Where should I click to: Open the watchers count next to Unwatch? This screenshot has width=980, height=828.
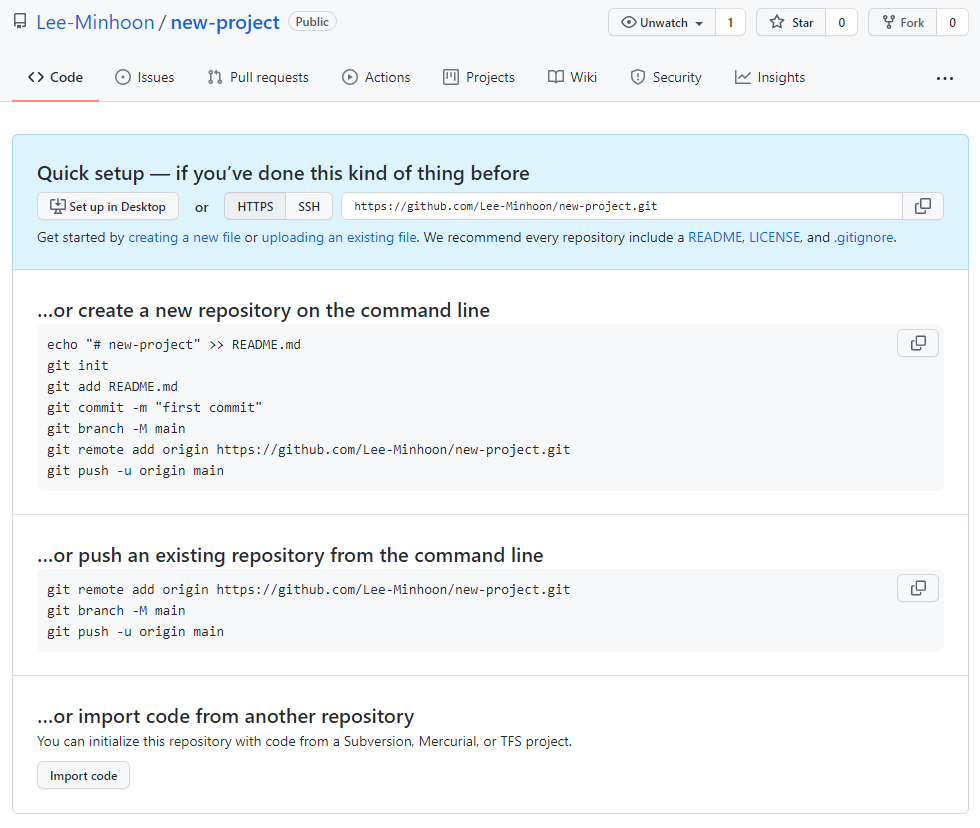pos(730,22)
